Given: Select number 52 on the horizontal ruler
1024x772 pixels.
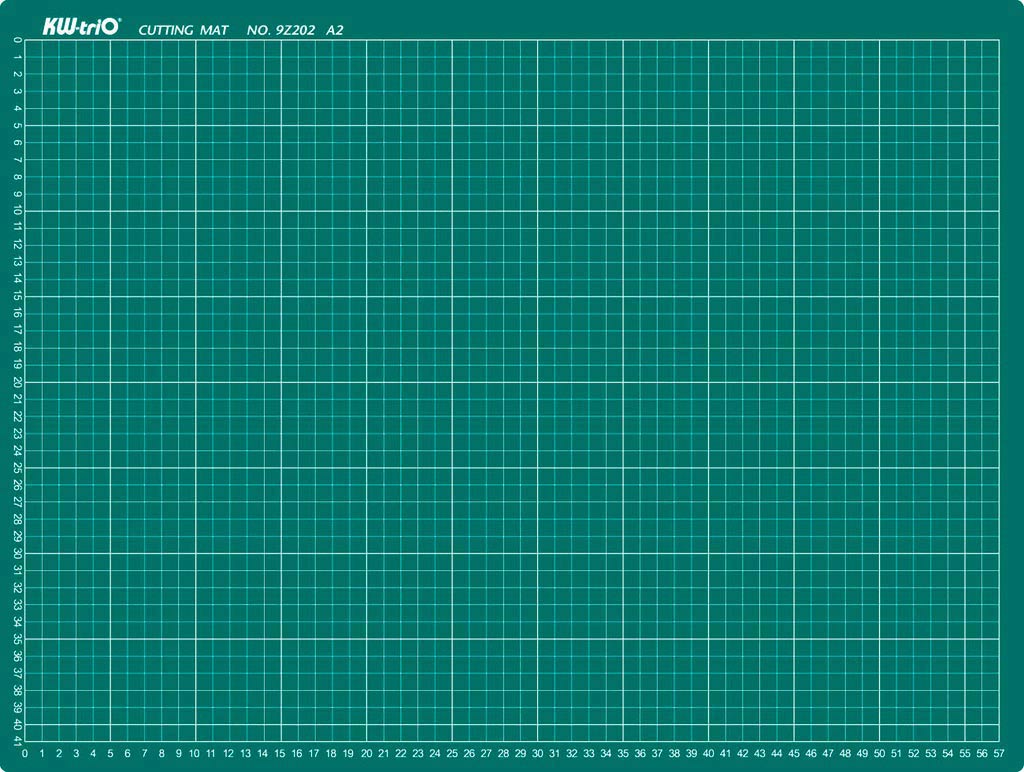Looking at the screenshot, I should pos(914,753).
